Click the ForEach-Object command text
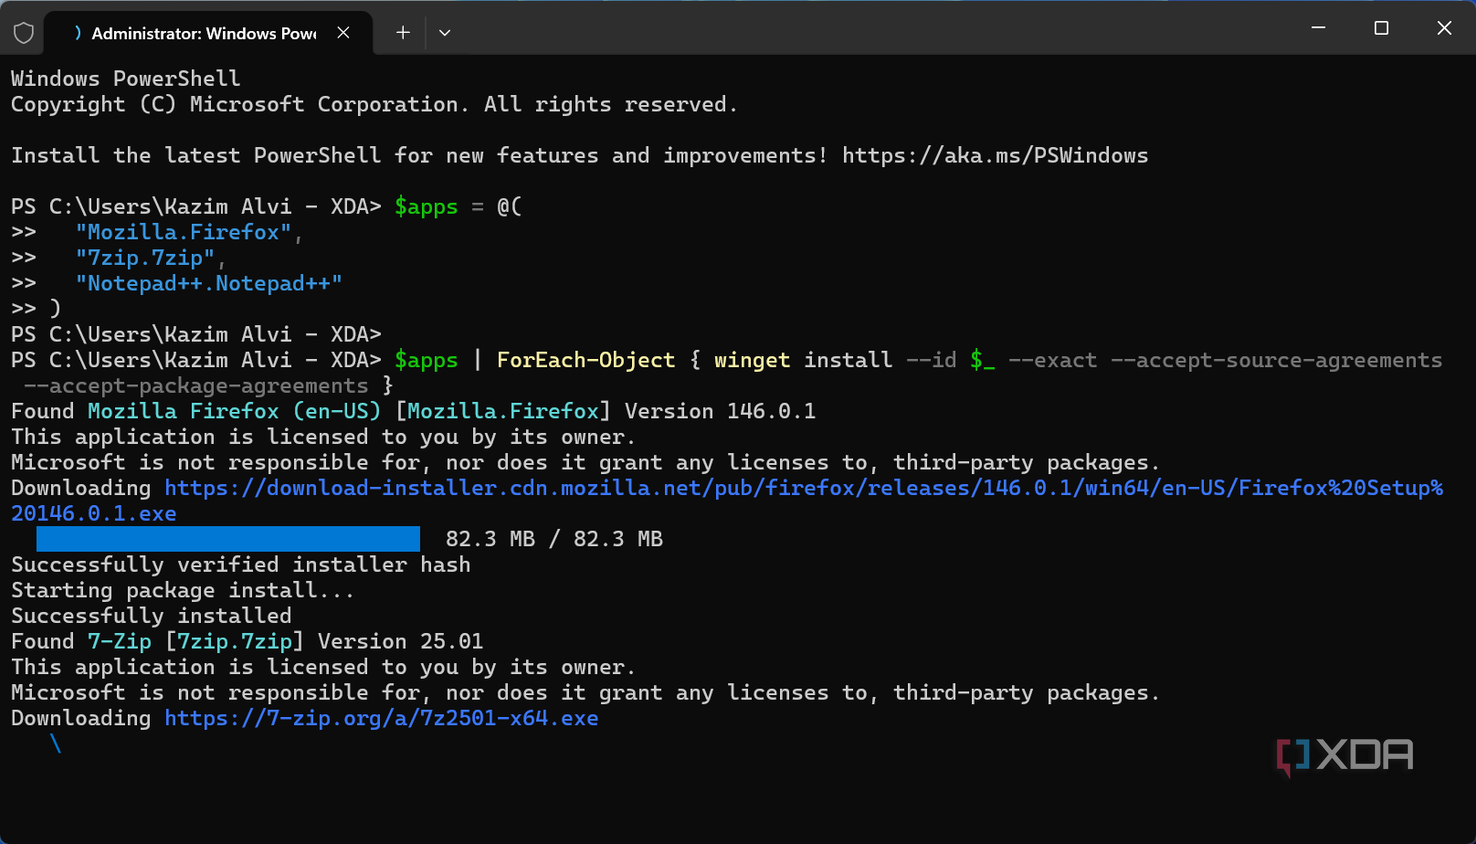Screen dimensions: 1476x844 coord(586,360)
